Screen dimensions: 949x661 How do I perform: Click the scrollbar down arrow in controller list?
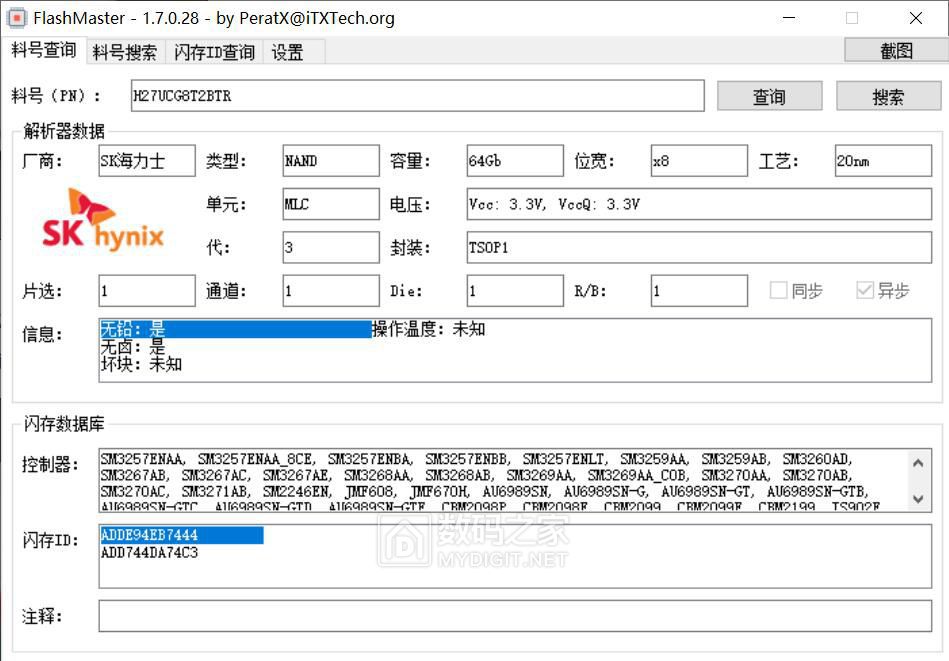click(x=919, y=498)
